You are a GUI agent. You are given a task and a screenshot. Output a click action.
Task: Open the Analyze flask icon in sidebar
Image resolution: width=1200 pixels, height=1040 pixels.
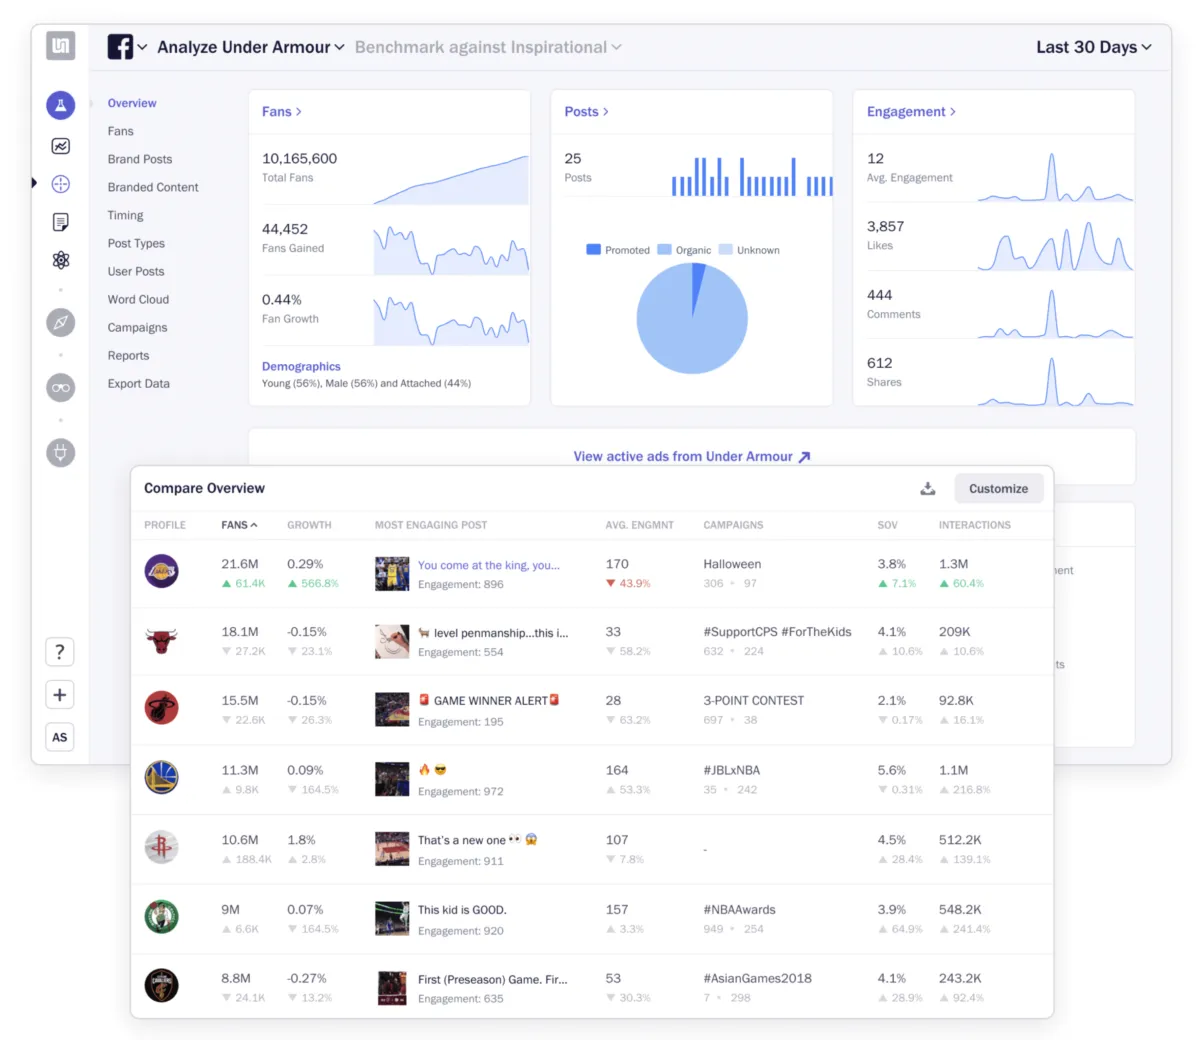click(60, 105)
